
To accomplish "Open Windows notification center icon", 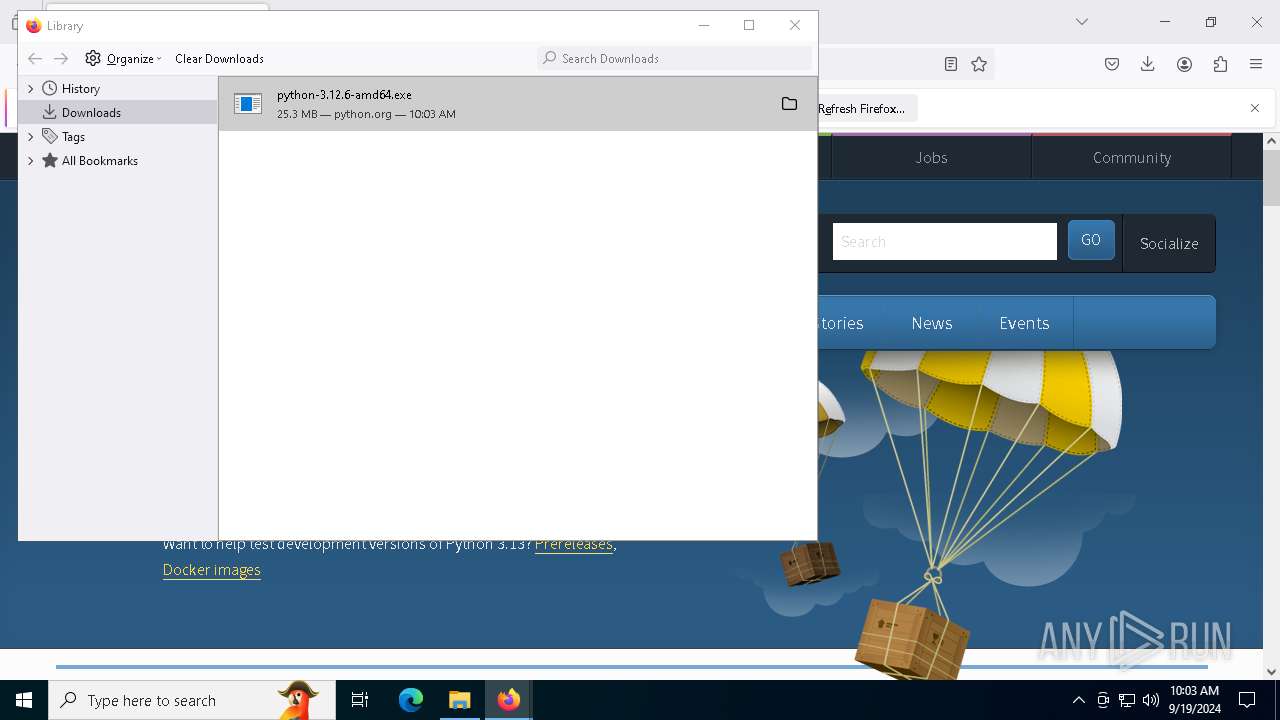I will click(x=1247, y=700).
